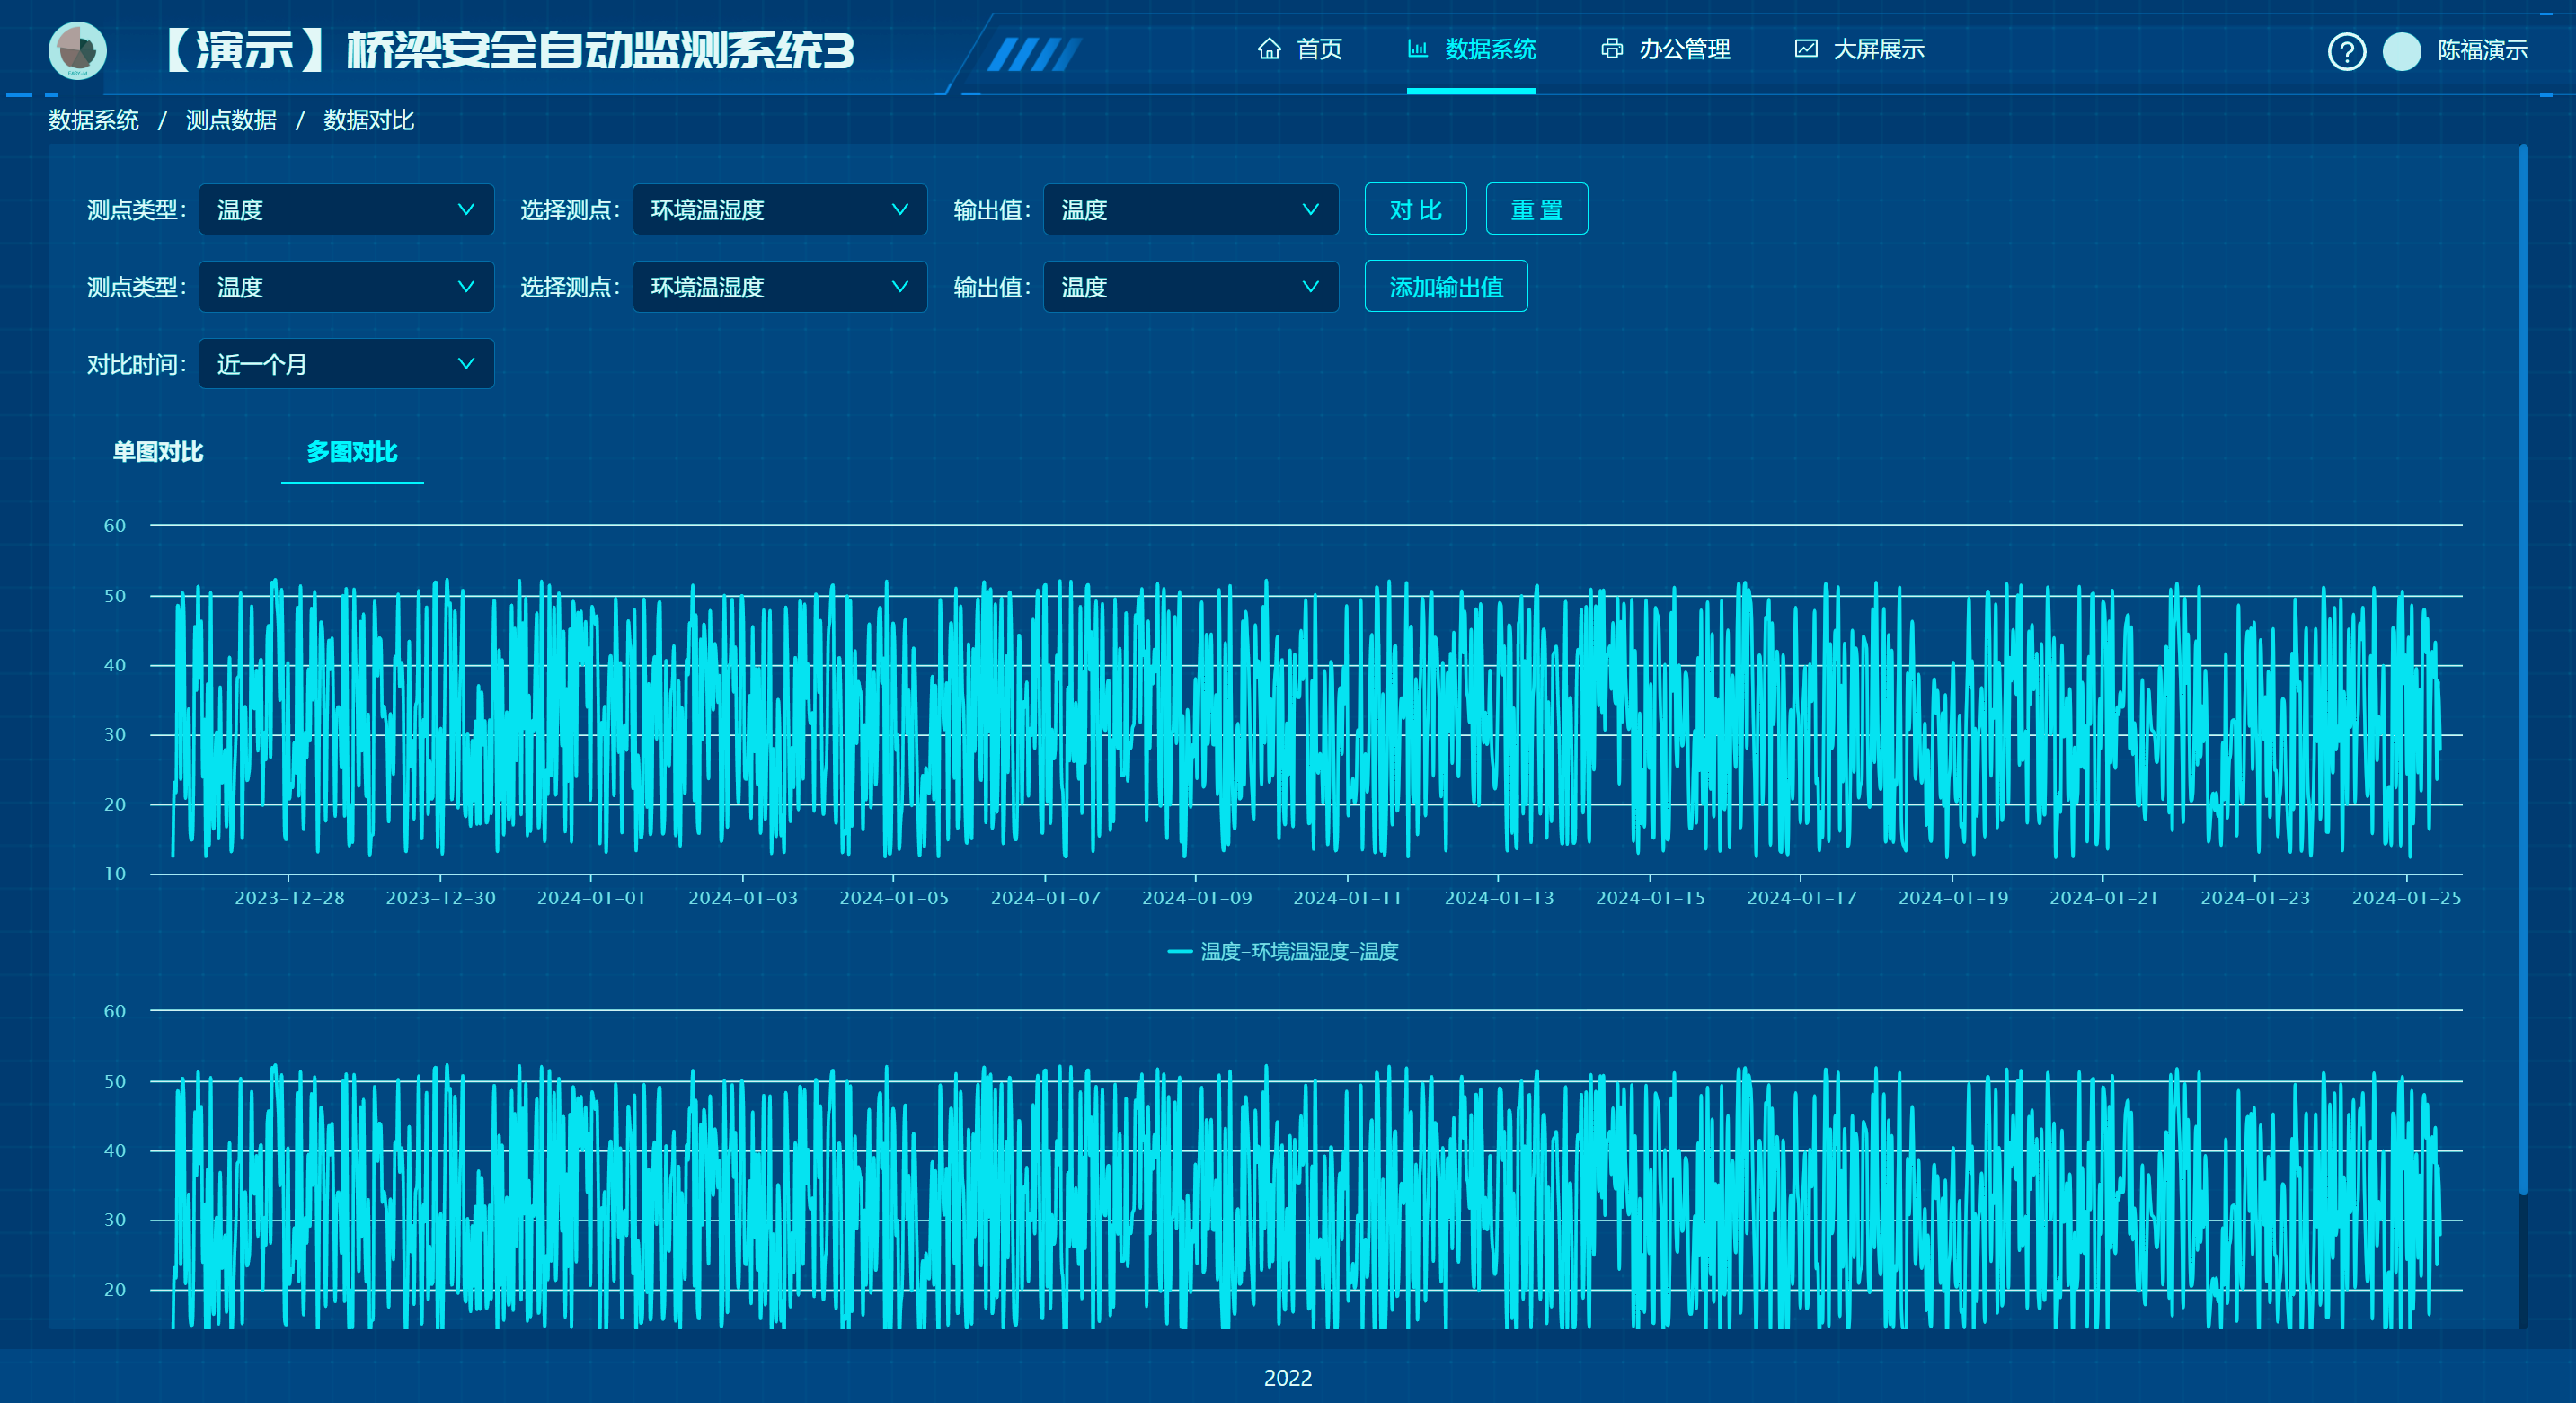Click the home icon beside 首页

pyautogui.click(x=1269, y=49)
